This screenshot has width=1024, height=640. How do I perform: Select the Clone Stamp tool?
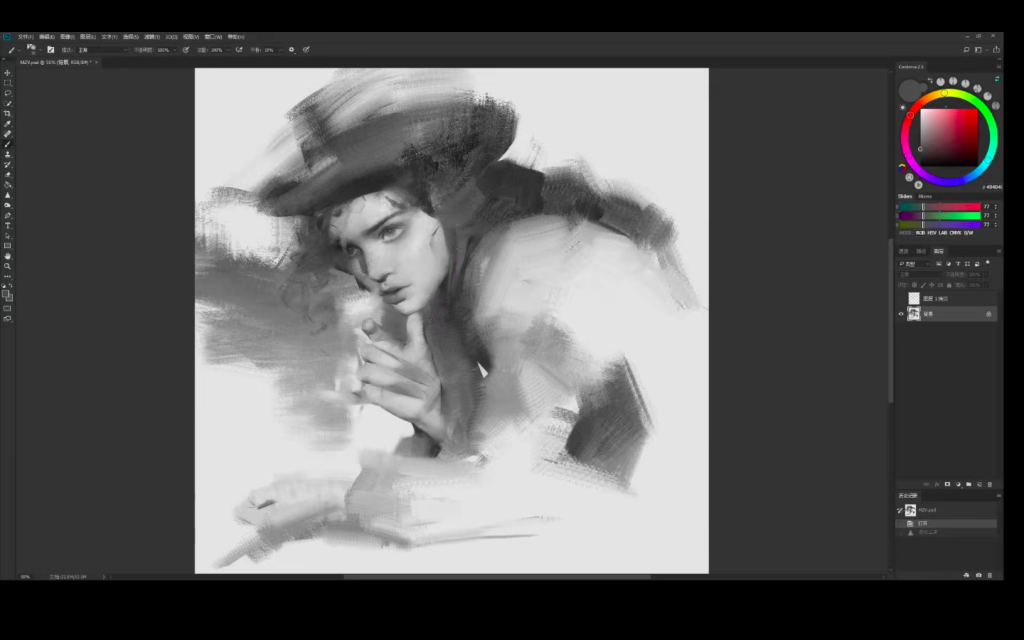coord(7,154)
